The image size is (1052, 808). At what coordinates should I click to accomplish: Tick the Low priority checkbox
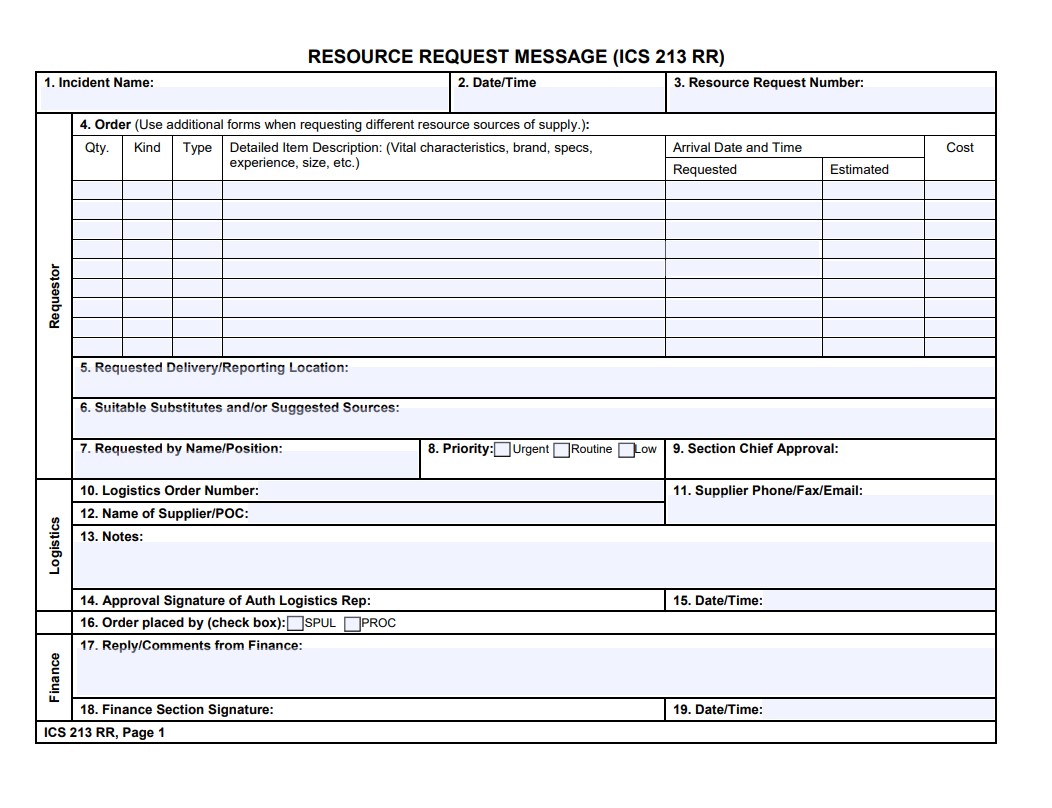tap(626, 450)
